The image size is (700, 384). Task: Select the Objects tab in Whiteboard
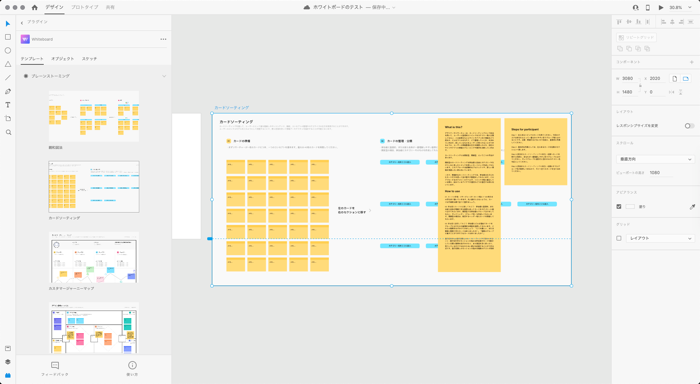(62, 59)
